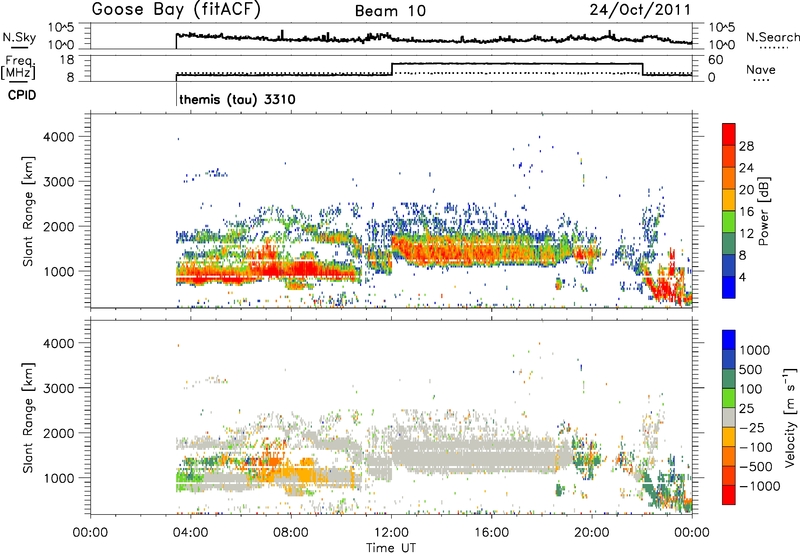Click the "Time UT" axis title

[391, 548]
